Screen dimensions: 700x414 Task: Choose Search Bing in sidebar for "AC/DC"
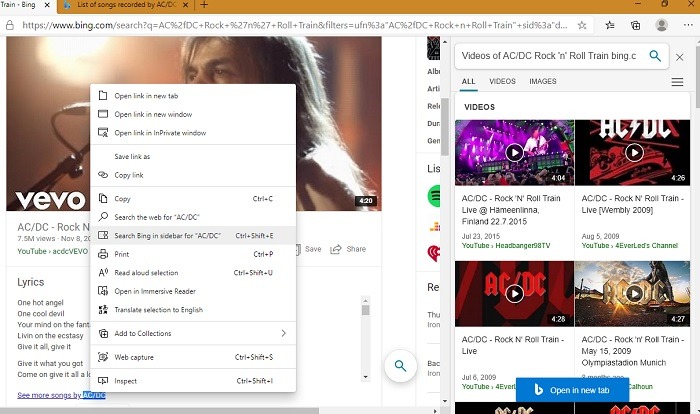click(193, 235)
